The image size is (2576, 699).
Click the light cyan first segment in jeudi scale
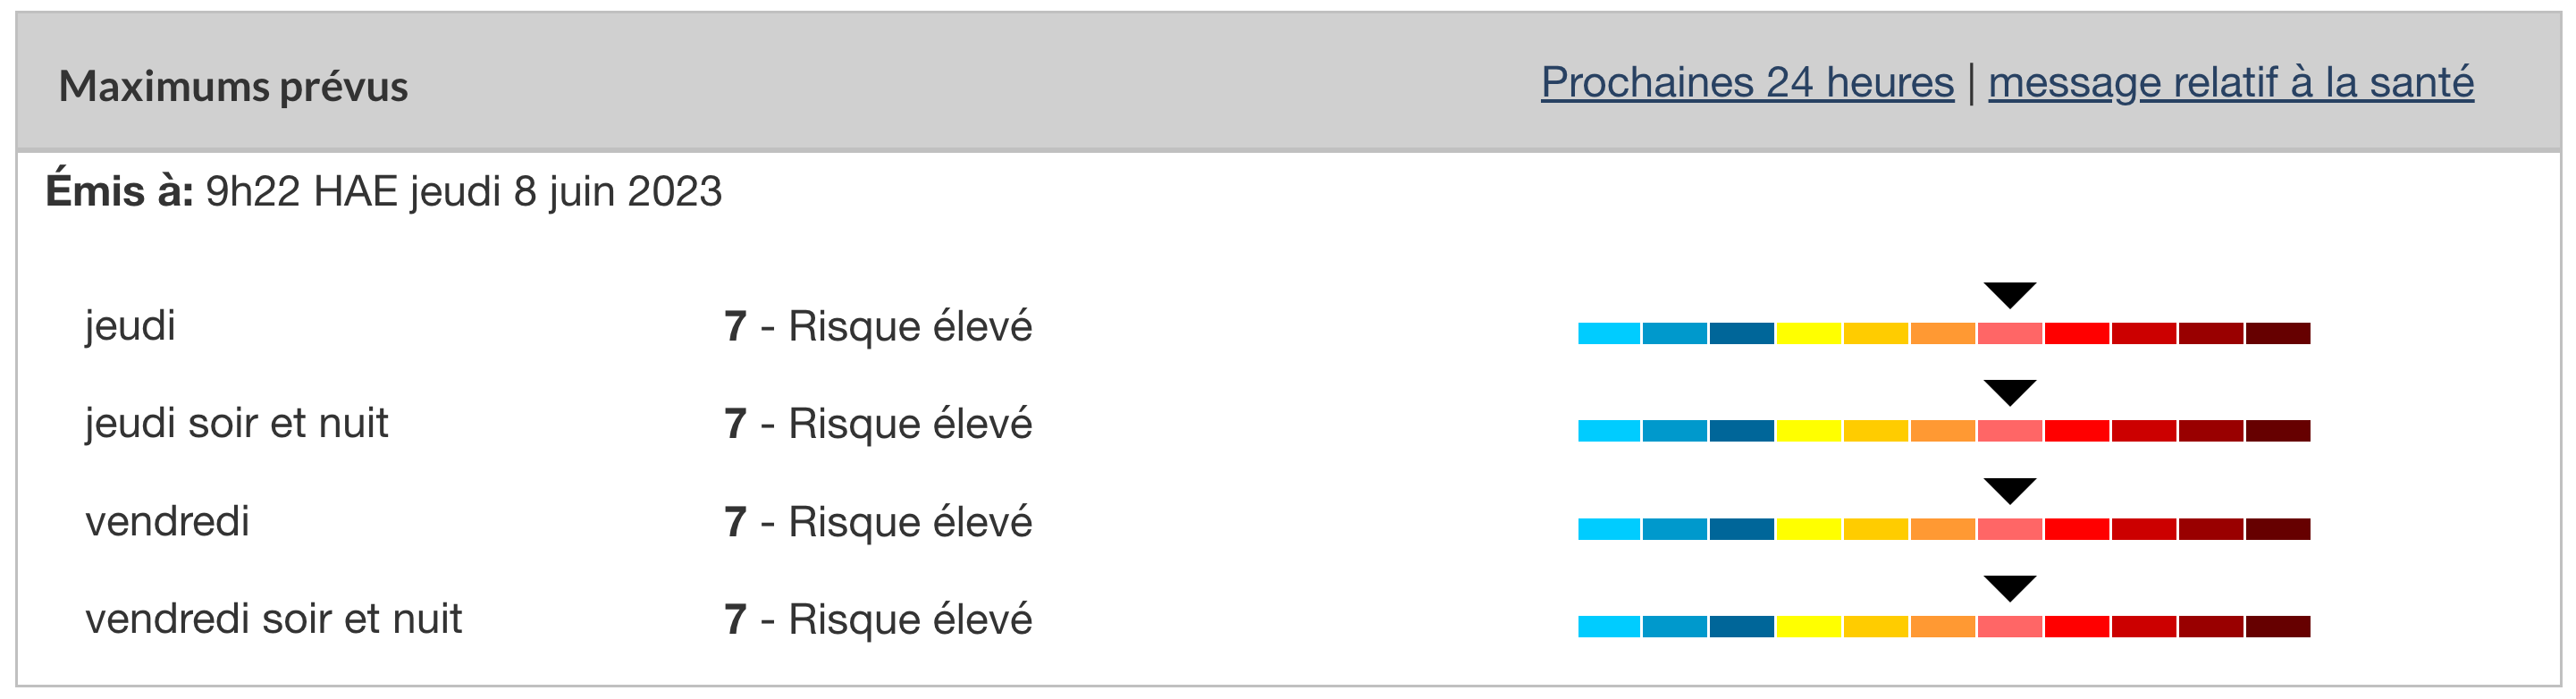[x=1609, y=334]
